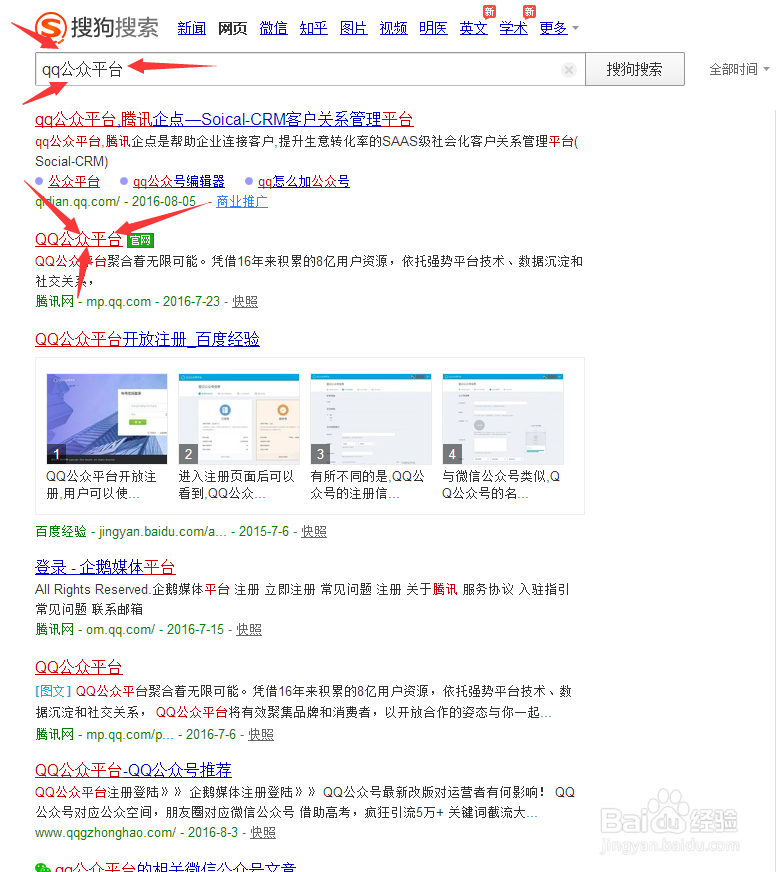
Task: Open the QQ公众平台 official site result
Action: (78, 240)
